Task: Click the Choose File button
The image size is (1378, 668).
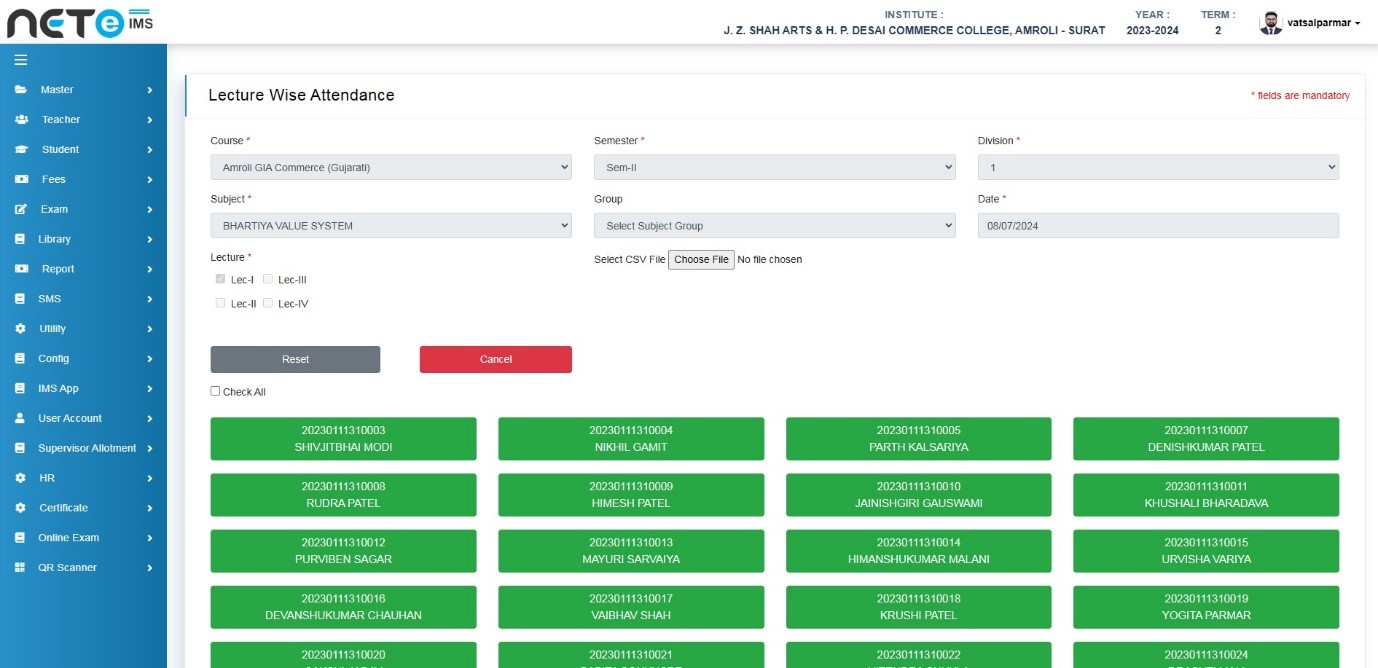Action: click(x=701, y=260)
